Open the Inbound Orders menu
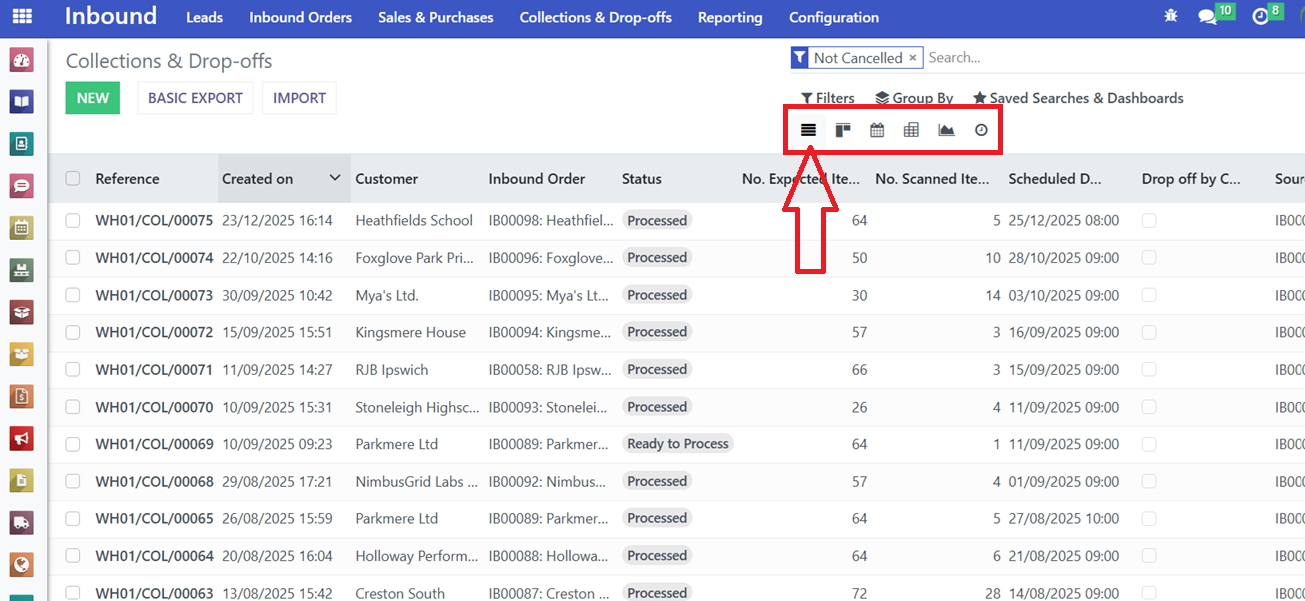1305x601 pixels. tap(300, 17)
